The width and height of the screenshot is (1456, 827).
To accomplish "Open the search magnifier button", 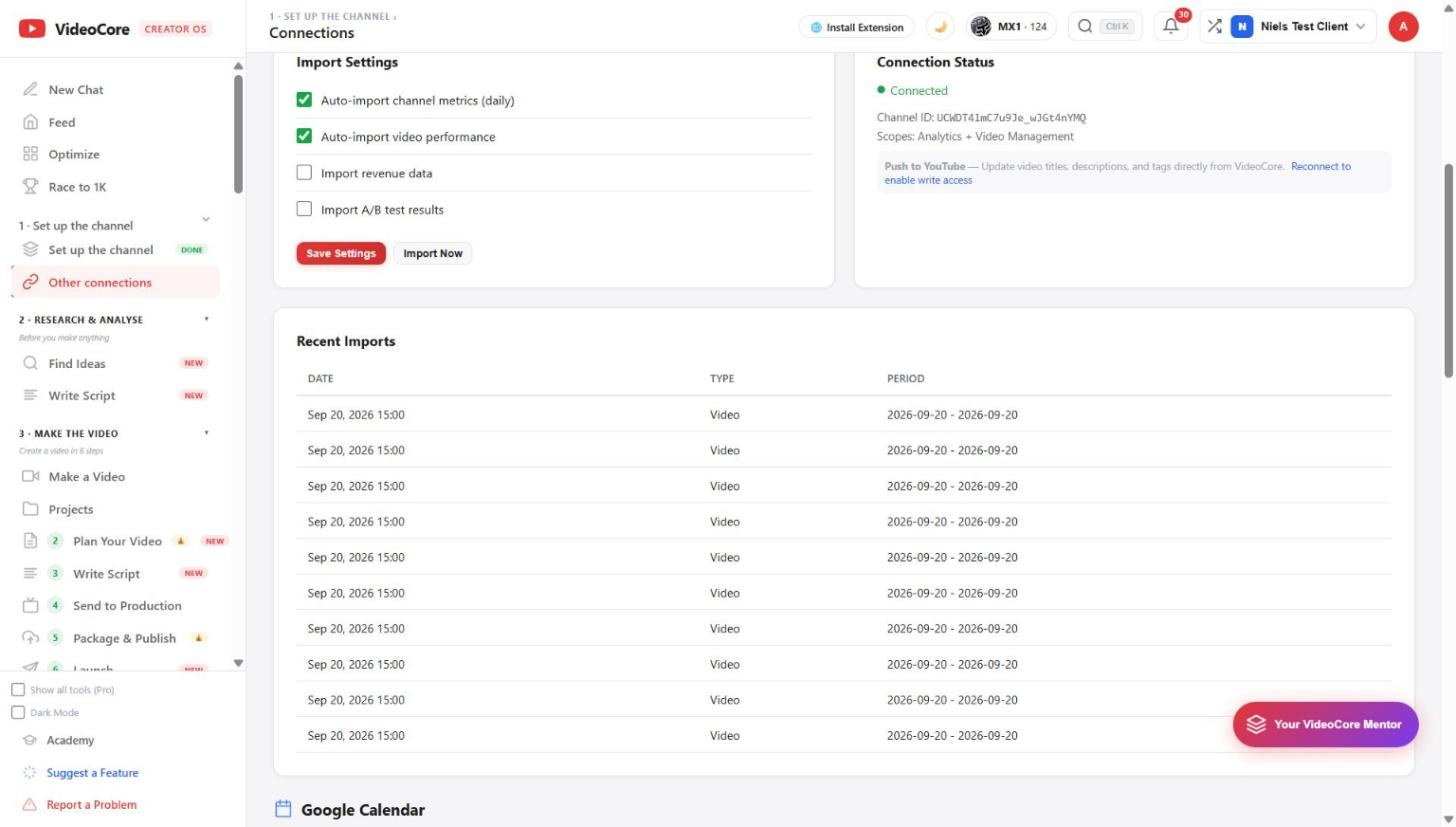I will (1105, 27).
